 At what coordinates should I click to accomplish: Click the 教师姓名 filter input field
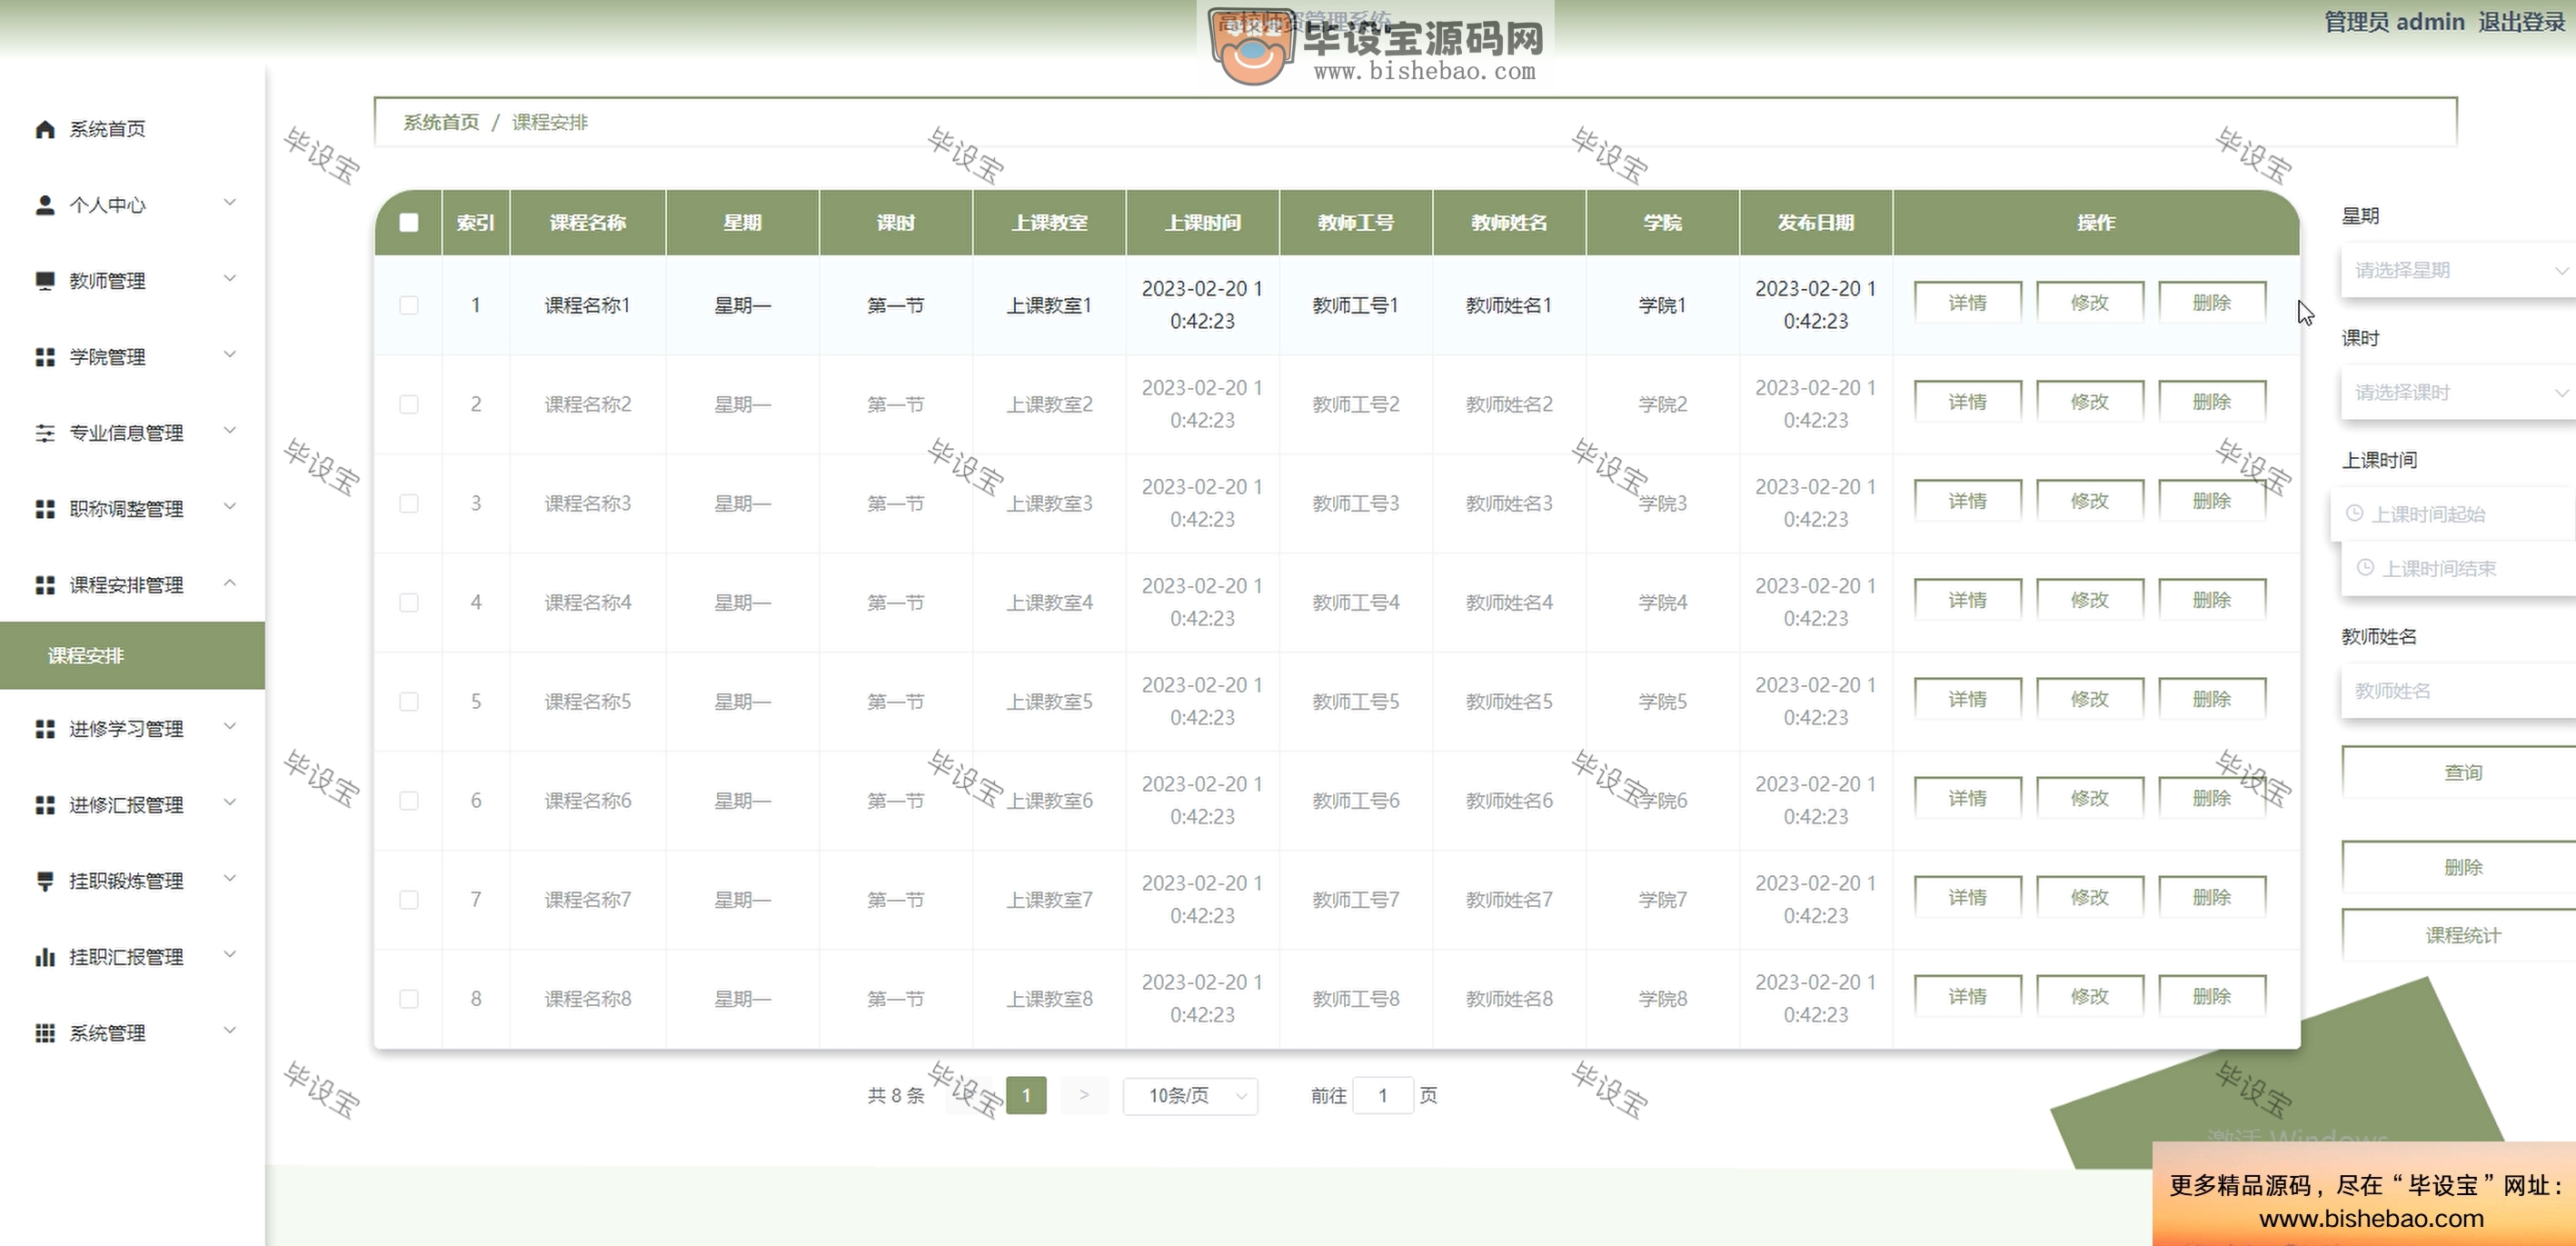(2458, 691)
